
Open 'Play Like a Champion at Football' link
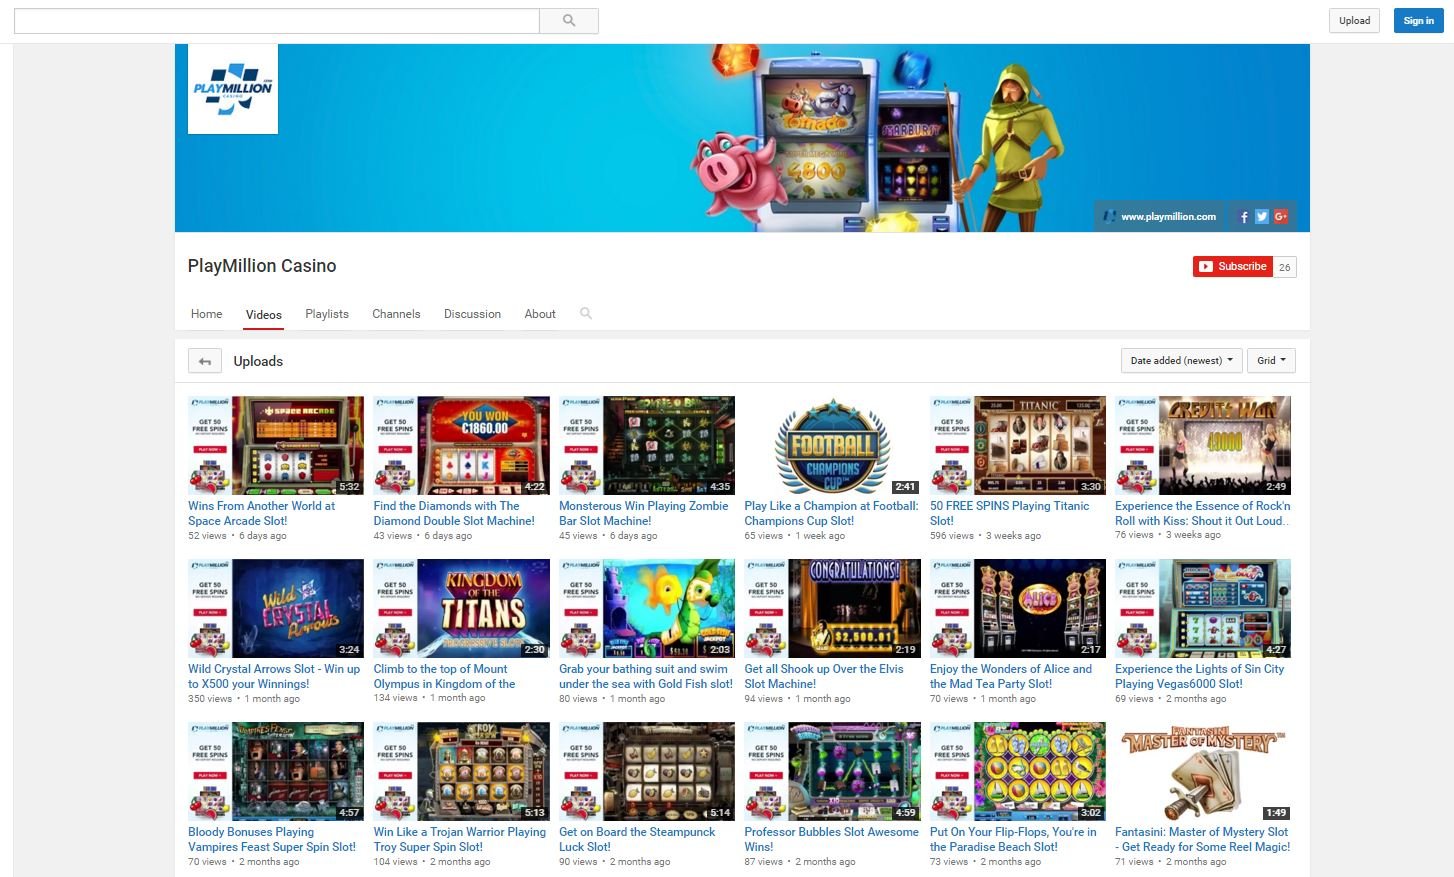pyautogui.click(x=831, y=513)
